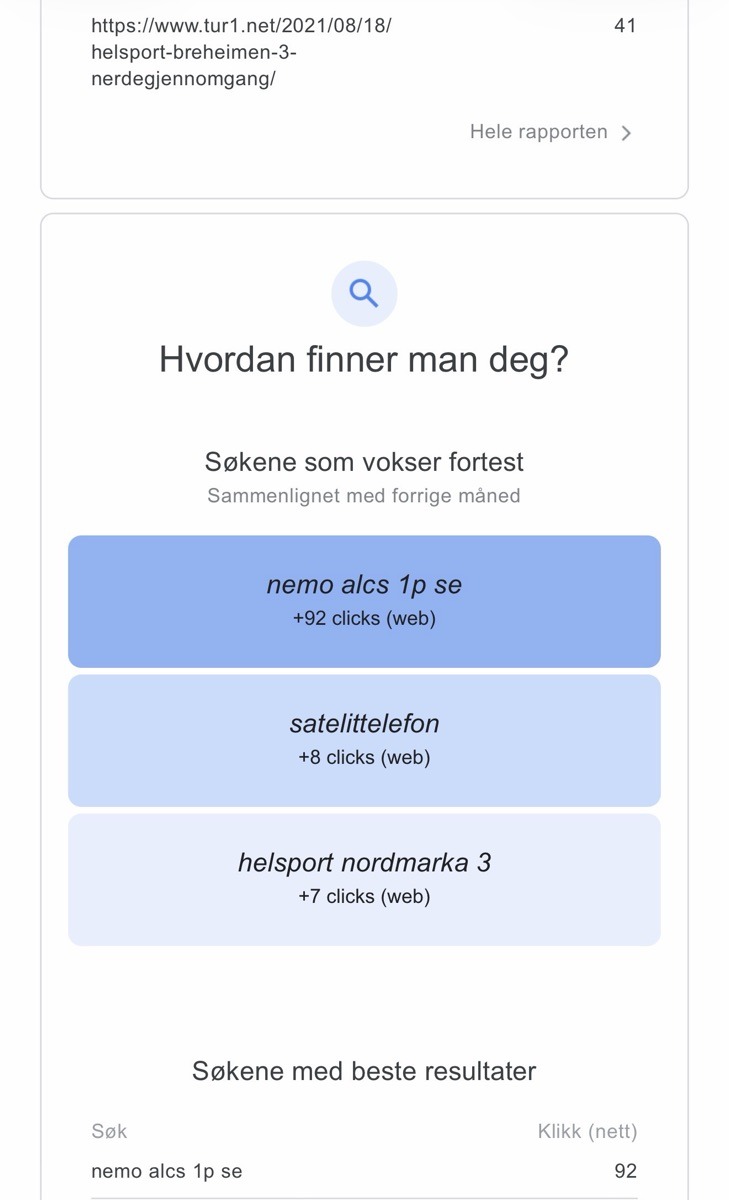Click "Sammenlignet med forrige måned" caption
The image size is (729, 1200).
pyautogui.click(x=364, y=496)
